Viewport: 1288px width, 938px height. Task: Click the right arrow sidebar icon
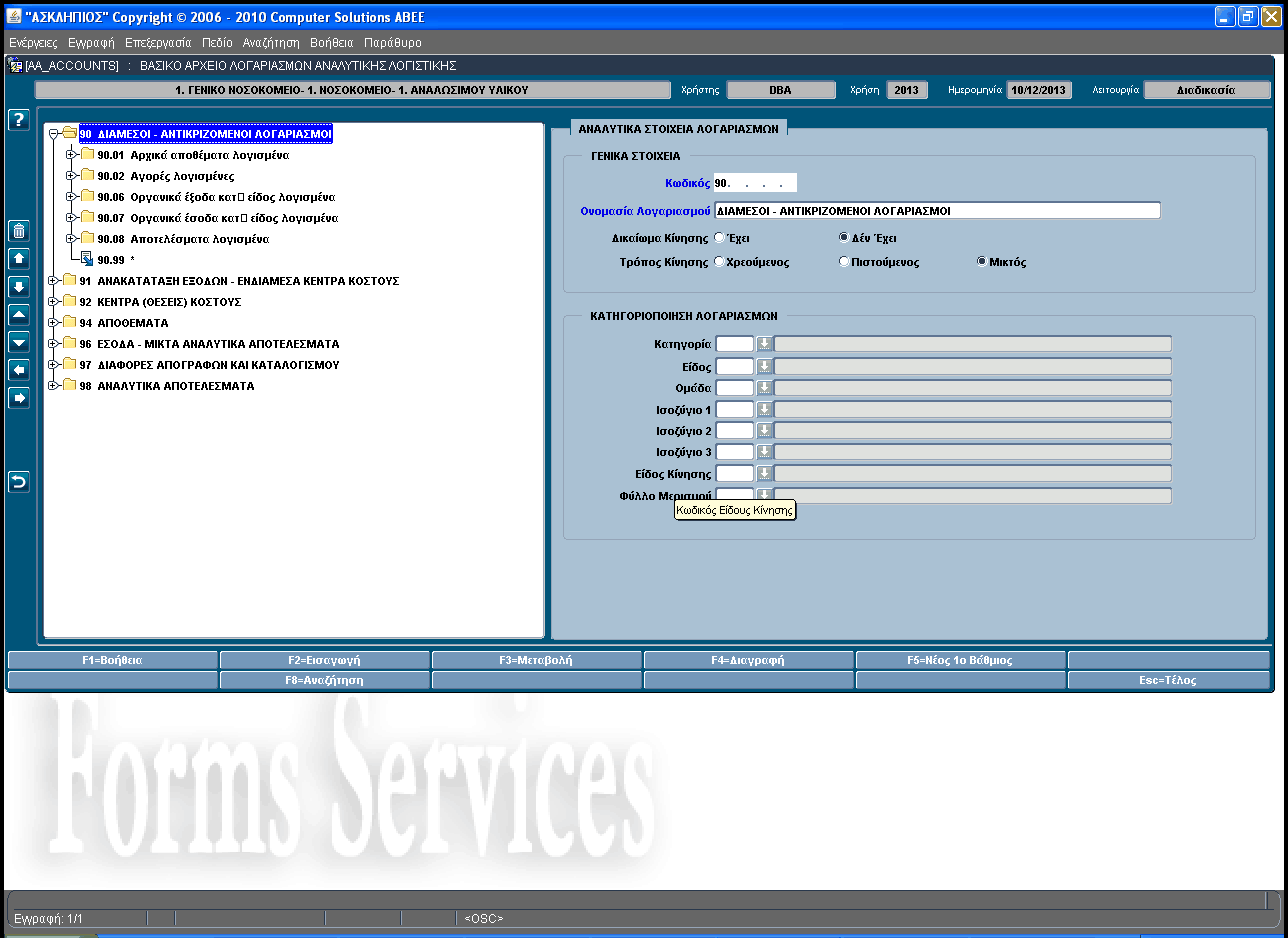click(x=18, y=398)
